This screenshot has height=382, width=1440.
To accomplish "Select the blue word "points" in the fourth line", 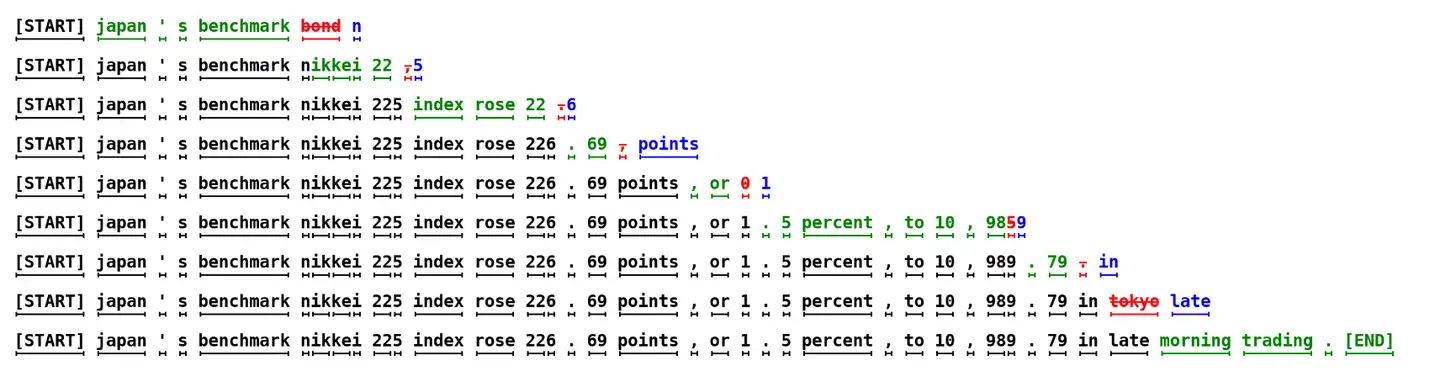I will [x=668, y=145].
